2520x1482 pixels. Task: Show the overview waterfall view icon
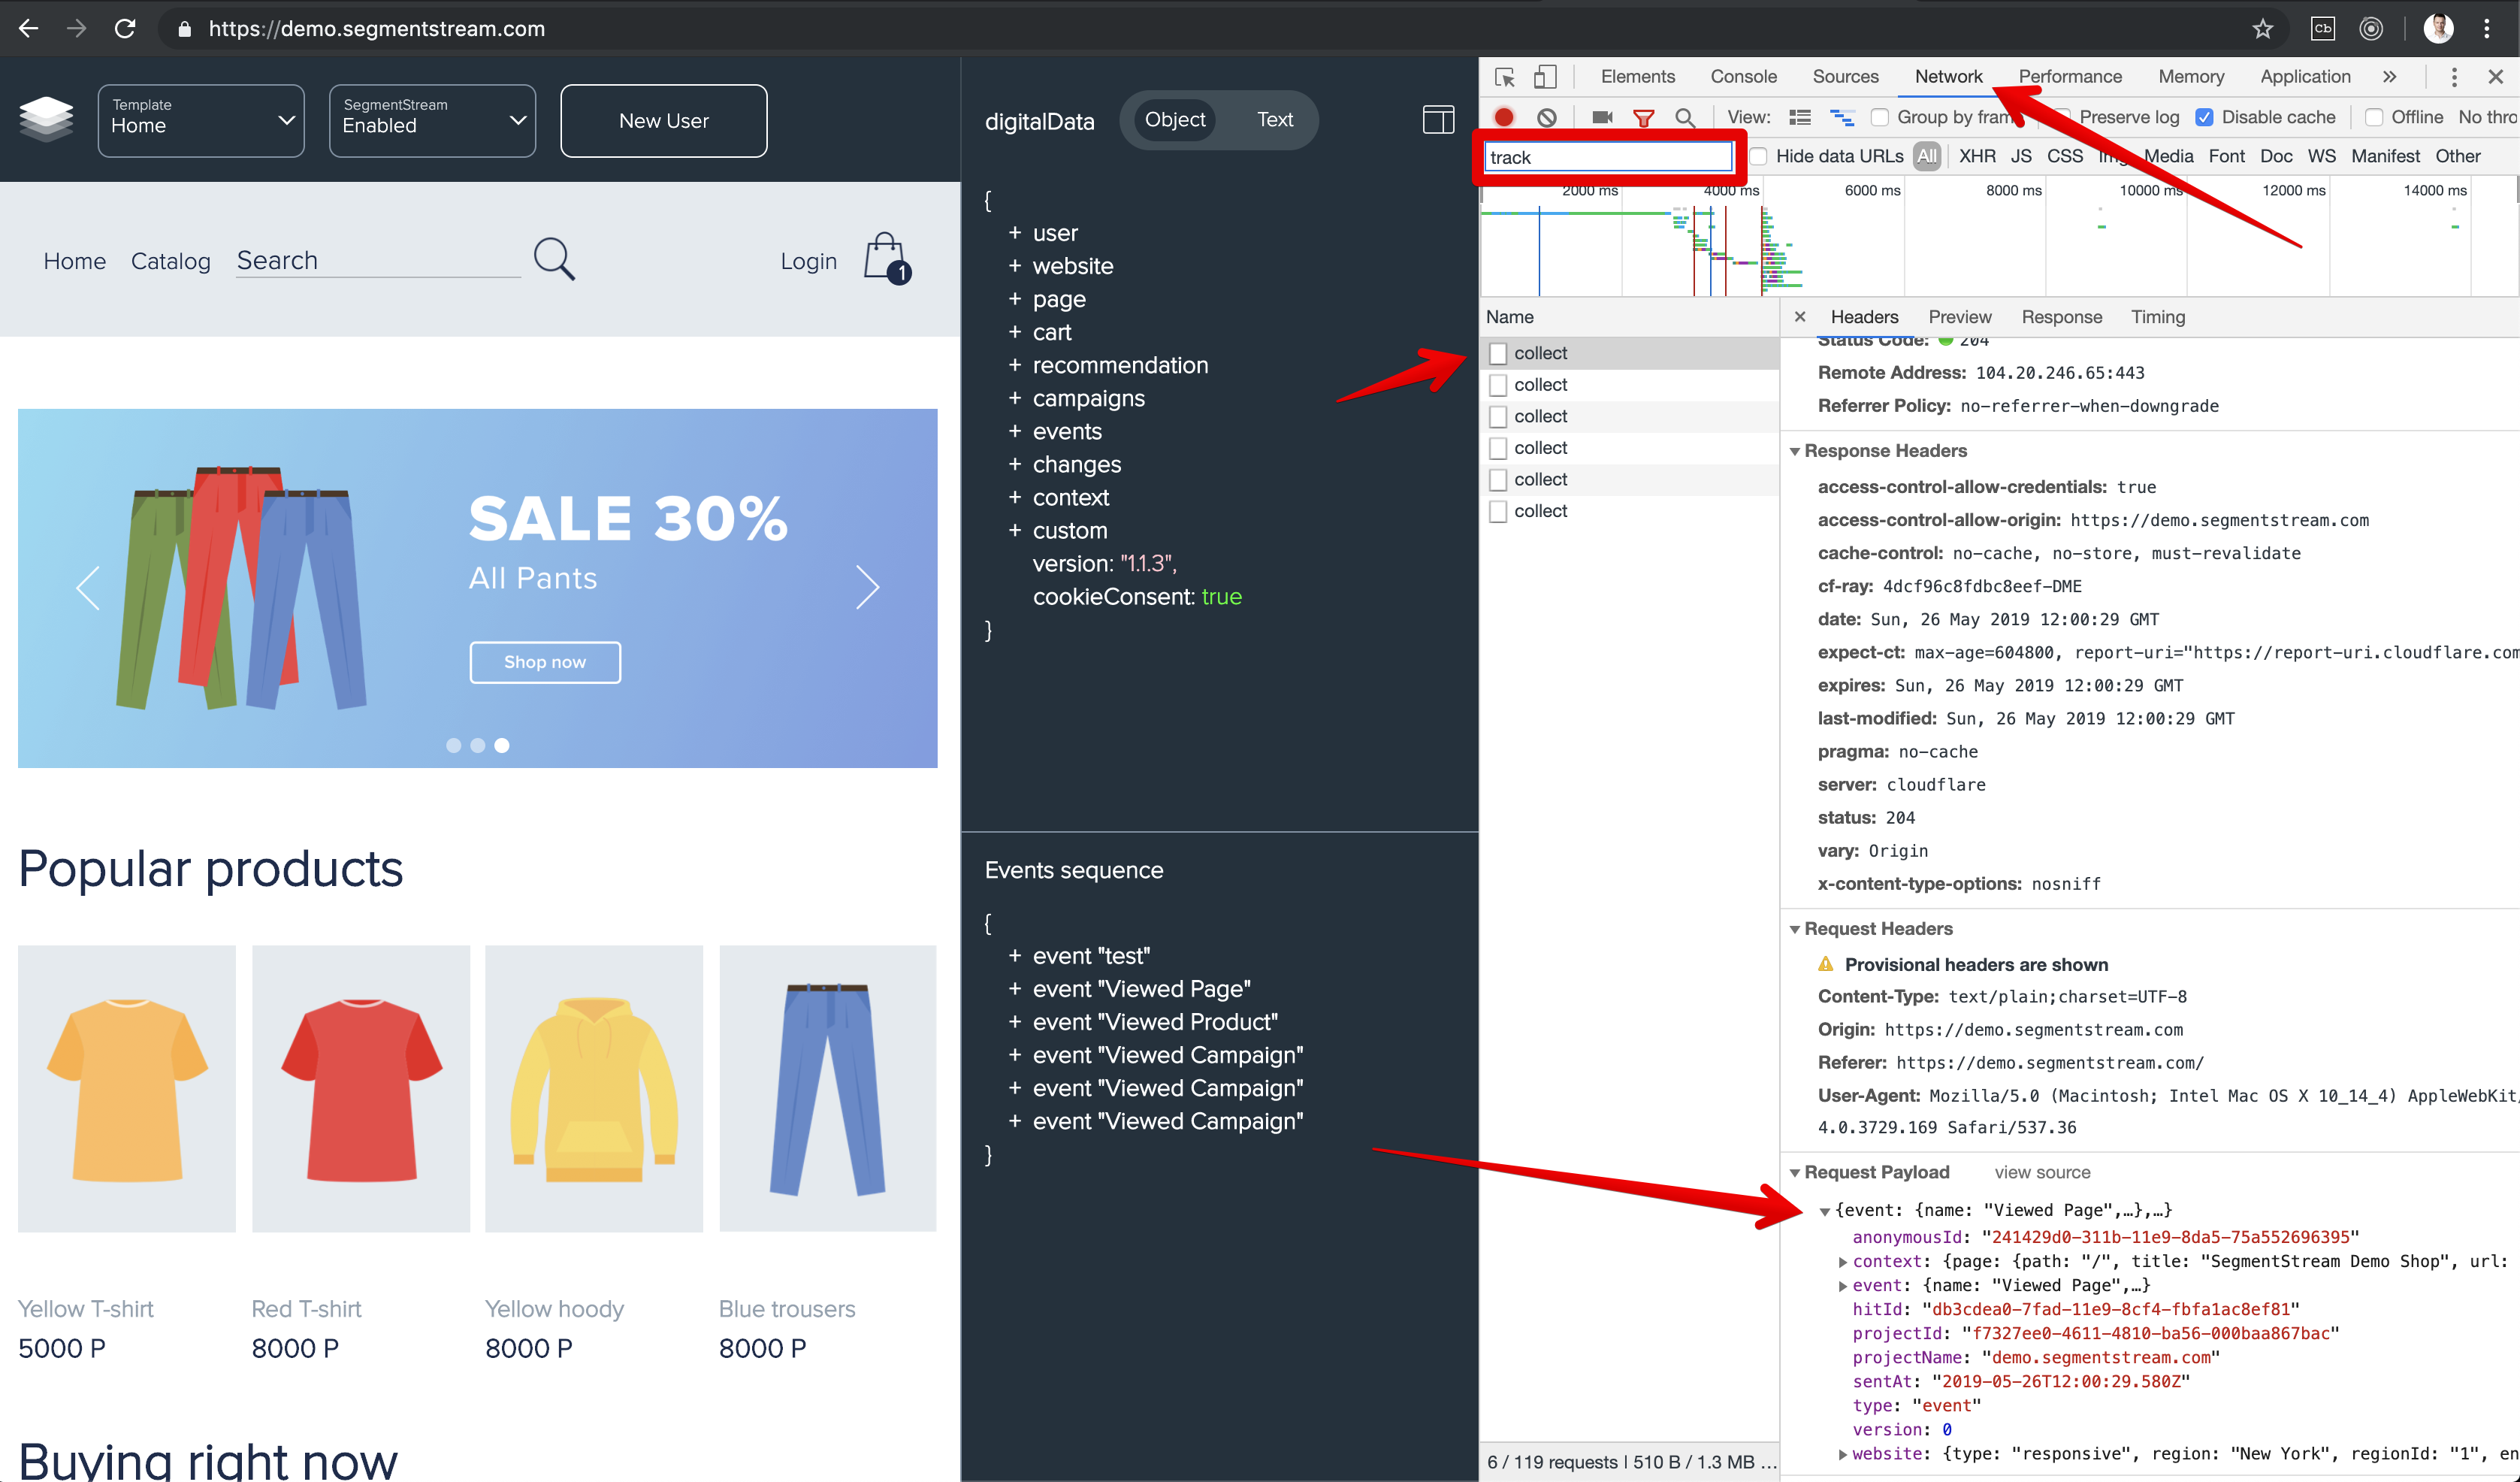(x=1842, y=117)
